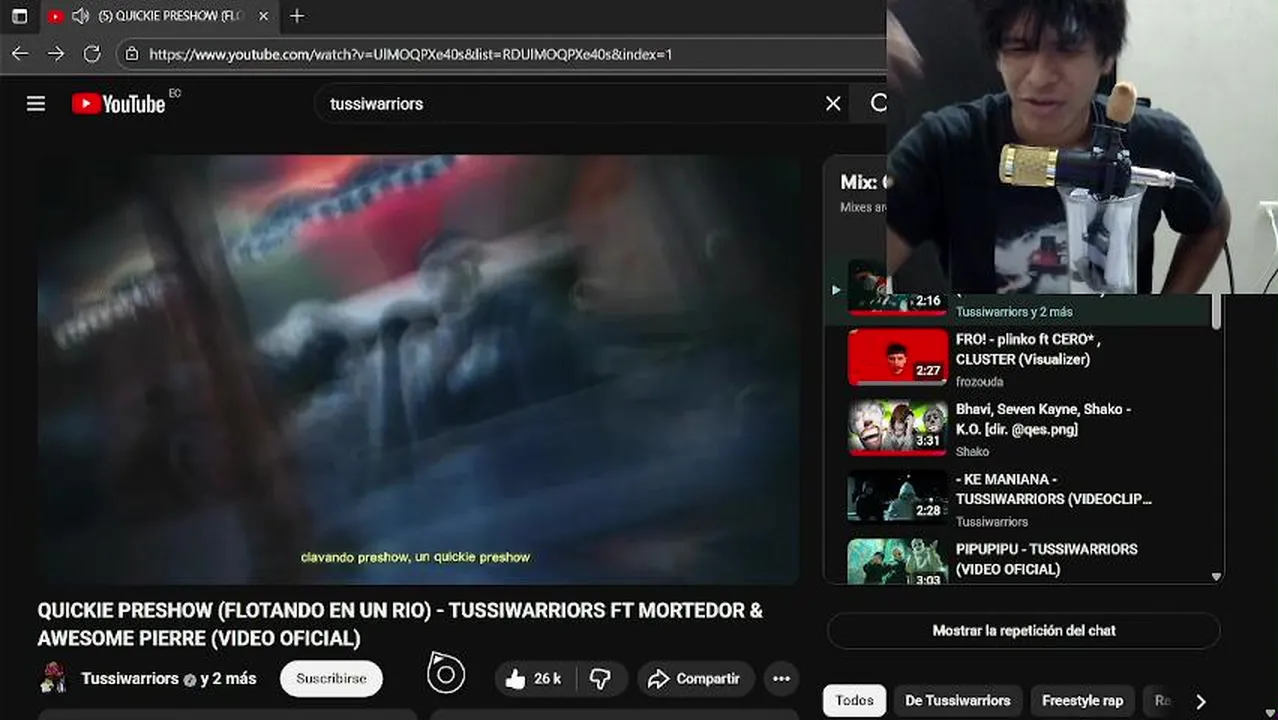Open more actions three-dot menu

[x=782, y=679]
